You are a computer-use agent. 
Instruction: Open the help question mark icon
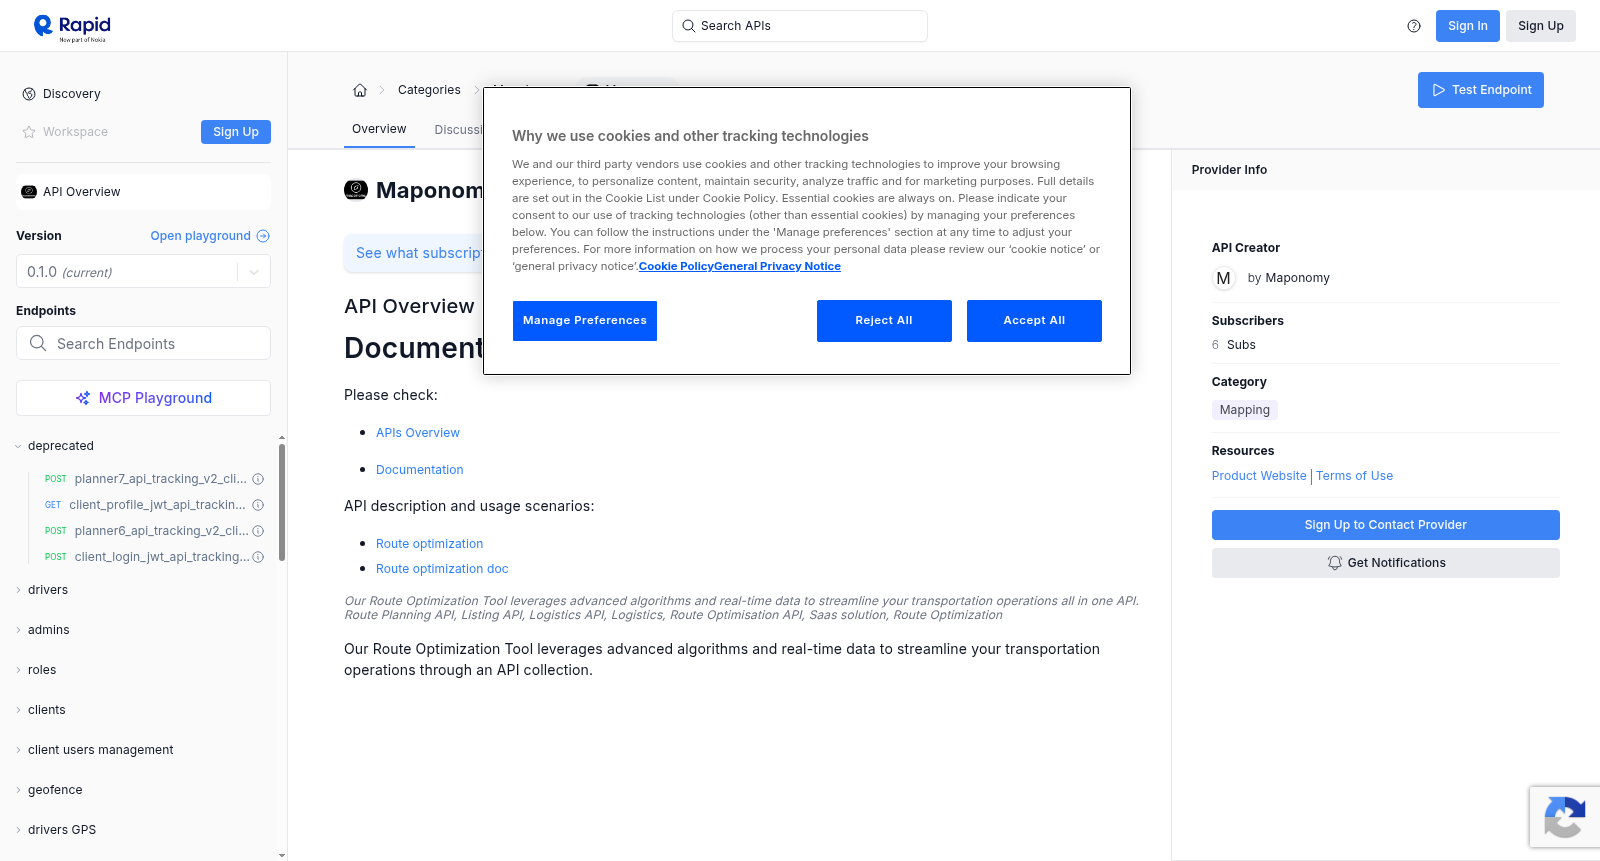(x=1414, y=26)
